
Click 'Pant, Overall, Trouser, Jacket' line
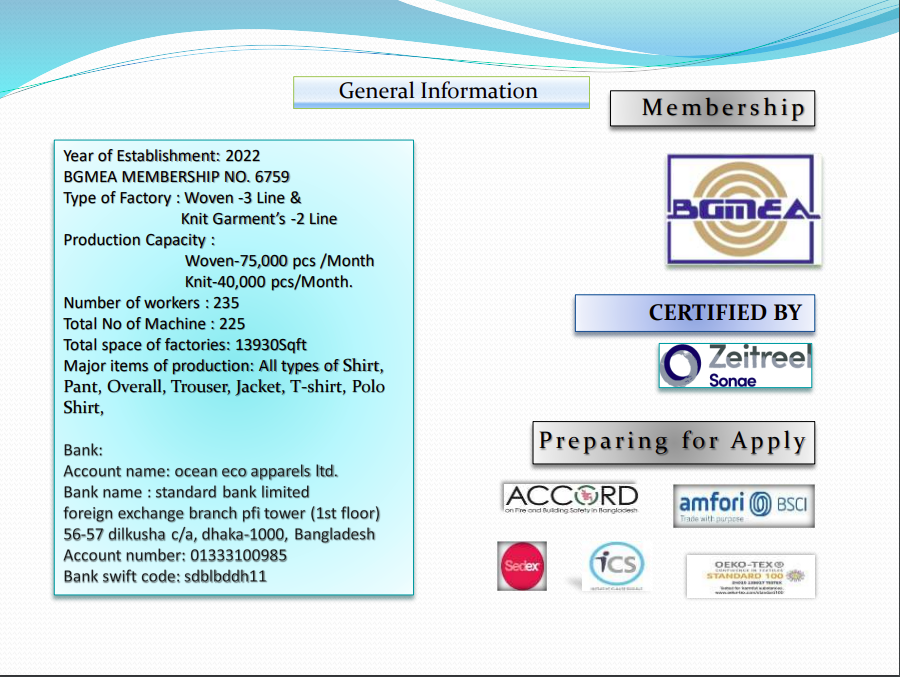tap(224, 387)
